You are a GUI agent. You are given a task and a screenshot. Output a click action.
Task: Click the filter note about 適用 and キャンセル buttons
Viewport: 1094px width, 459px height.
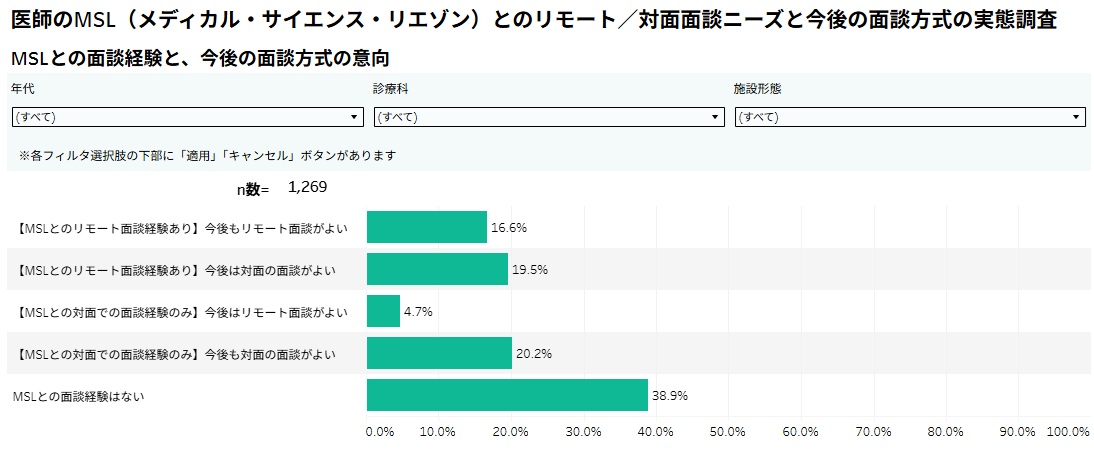208,156
